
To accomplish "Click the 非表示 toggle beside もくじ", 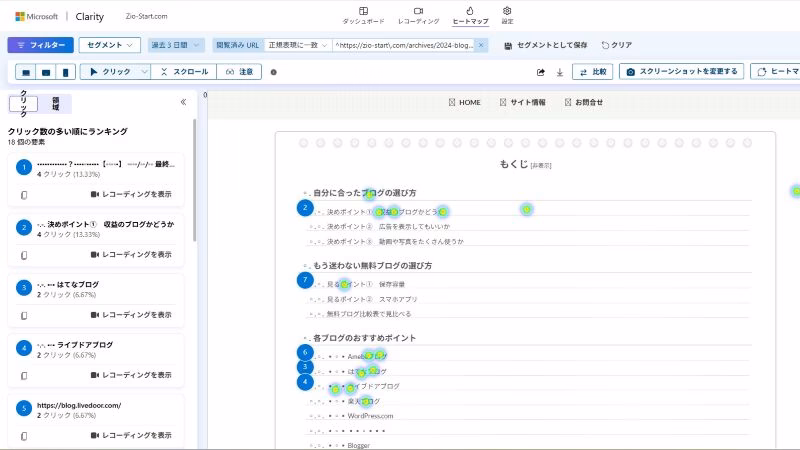I will pyautogui.click(x=541, y=165).
